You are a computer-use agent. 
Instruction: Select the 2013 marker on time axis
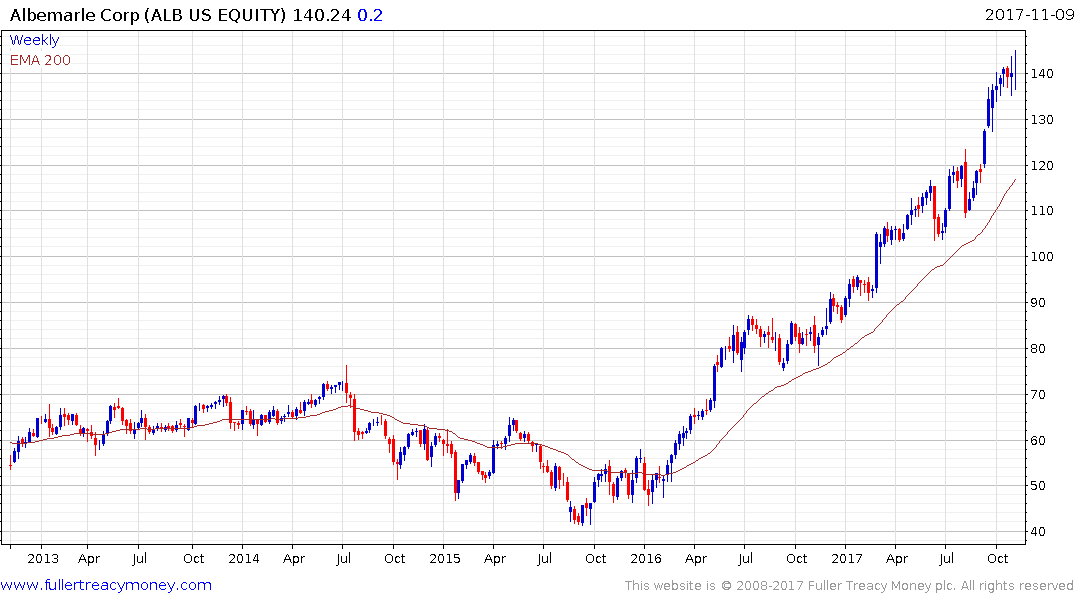coord(43,559)
